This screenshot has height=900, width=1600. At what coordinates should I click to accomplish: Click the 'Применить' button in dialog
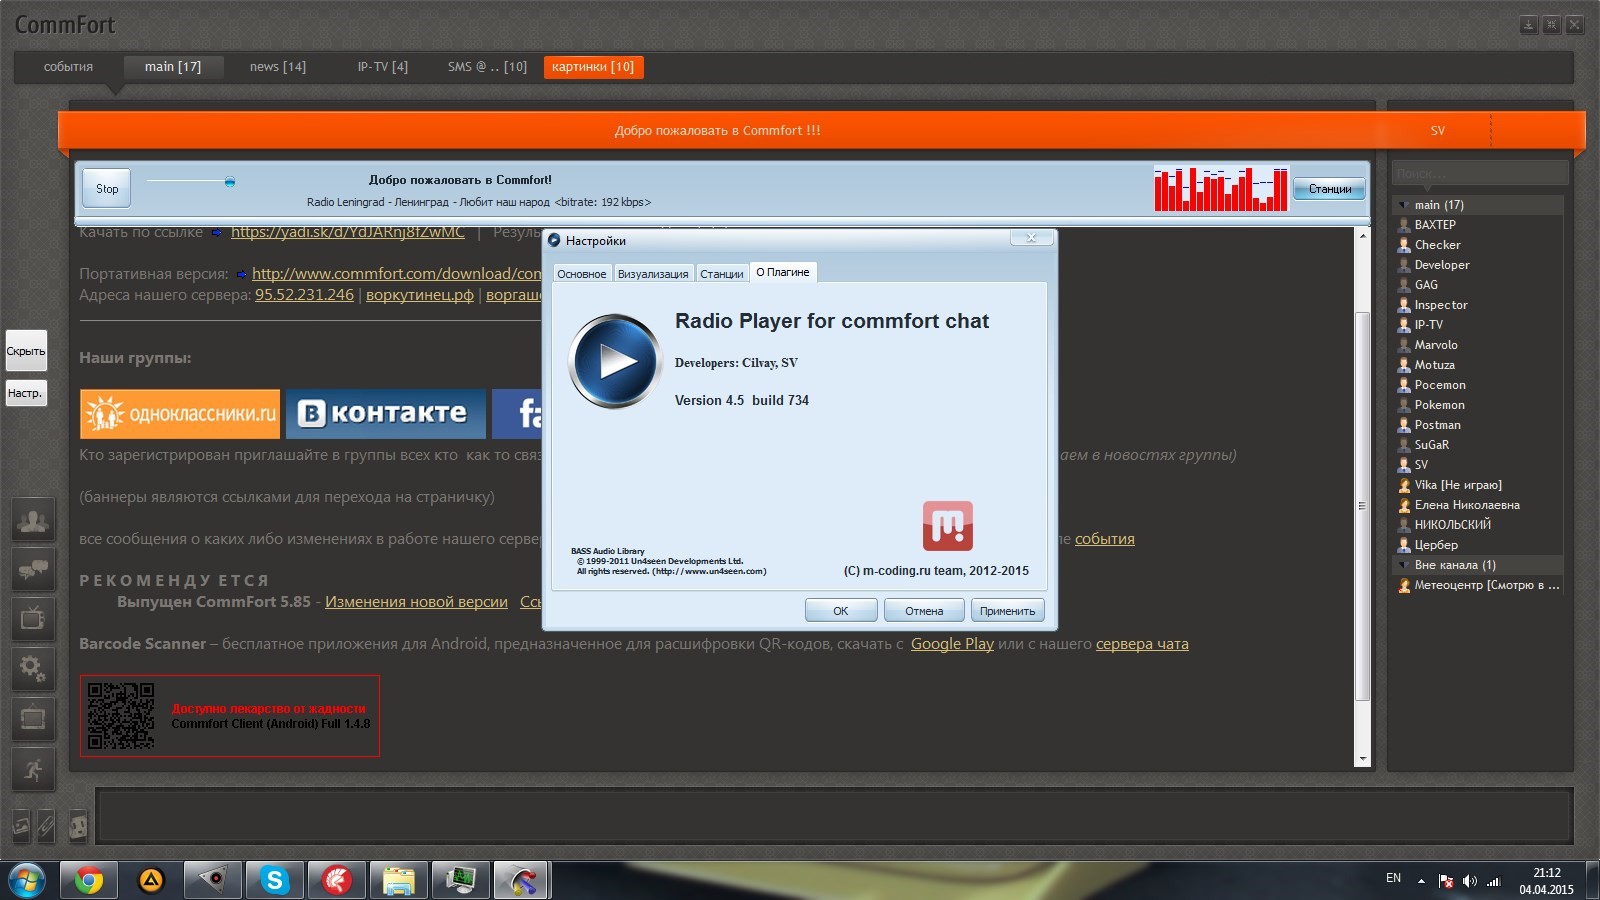pyautogui.click(x=1007, y=611)
